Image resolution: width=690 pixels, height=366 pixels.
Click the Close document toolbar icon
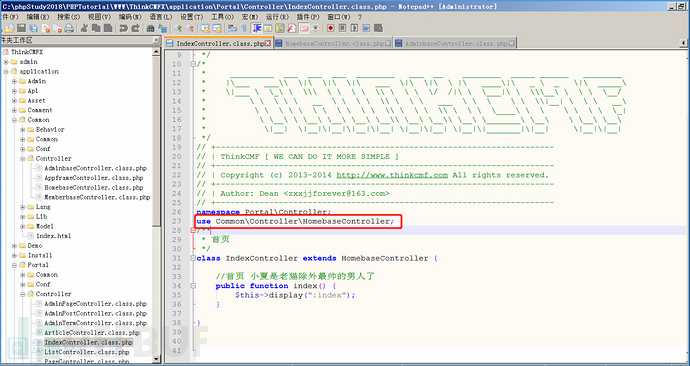tap(46, 28)
